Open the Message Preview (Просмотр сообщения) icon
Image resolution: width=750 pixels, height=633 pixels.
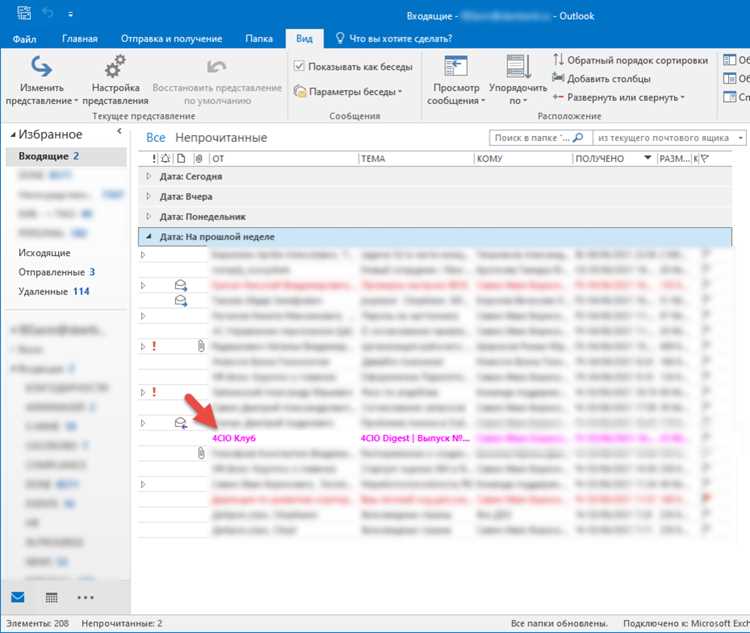[x=456, y=66]
